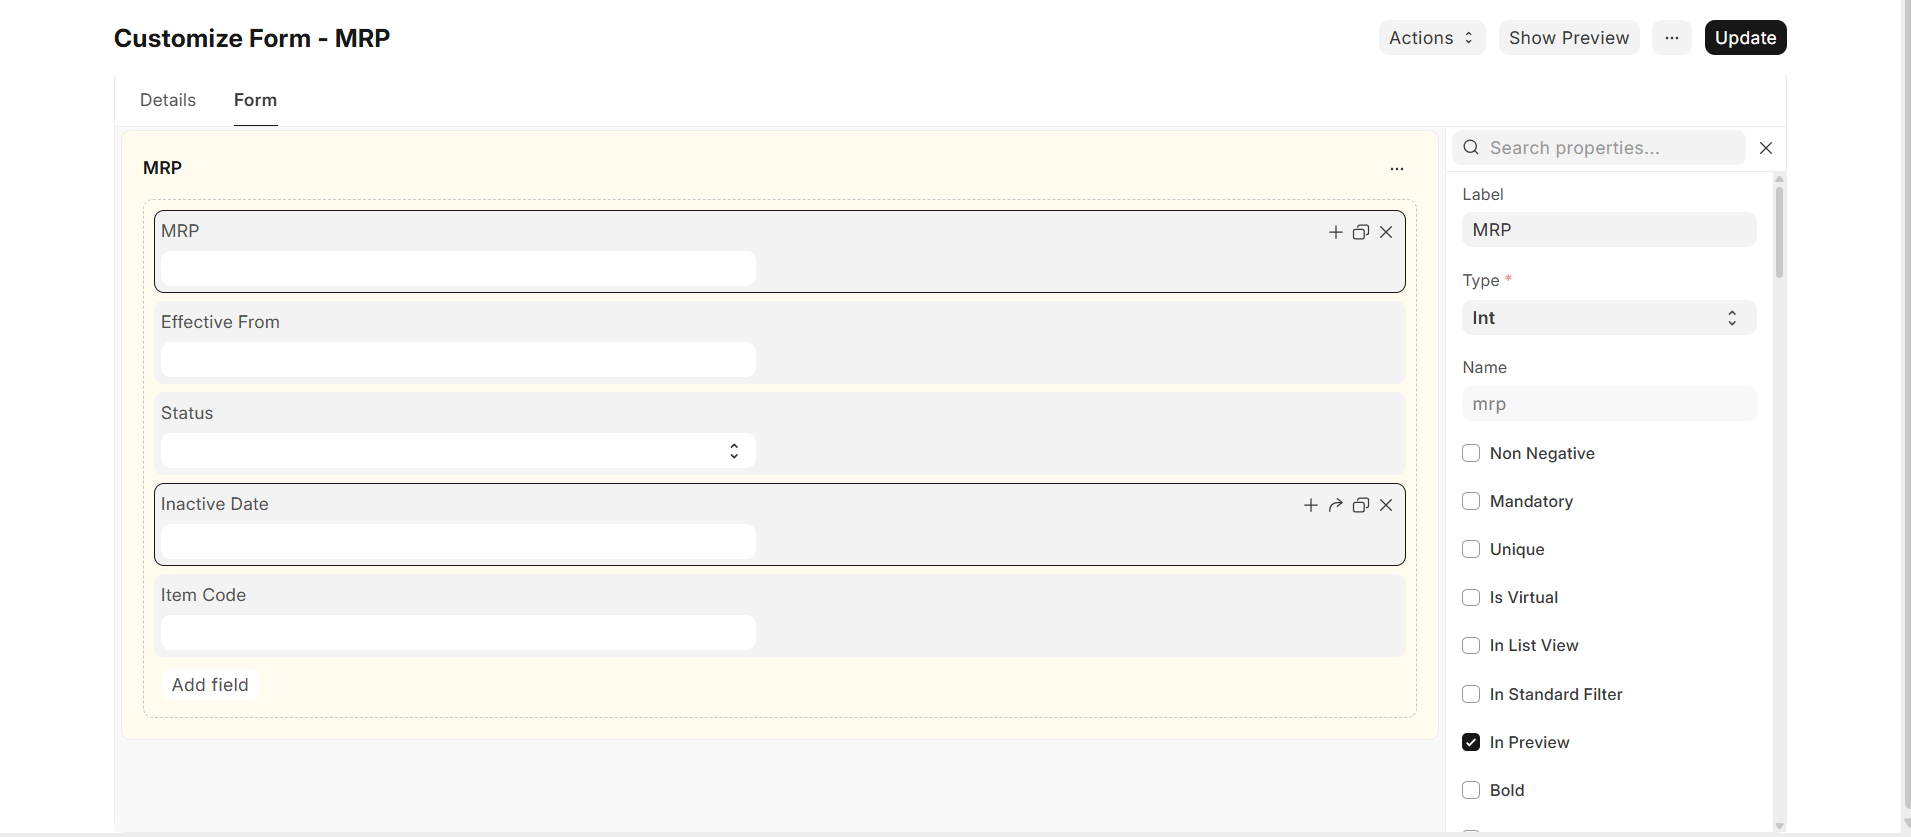1911x837 pixels.
Task: Remove the MRP field from the form
Action: [1386, 231]
